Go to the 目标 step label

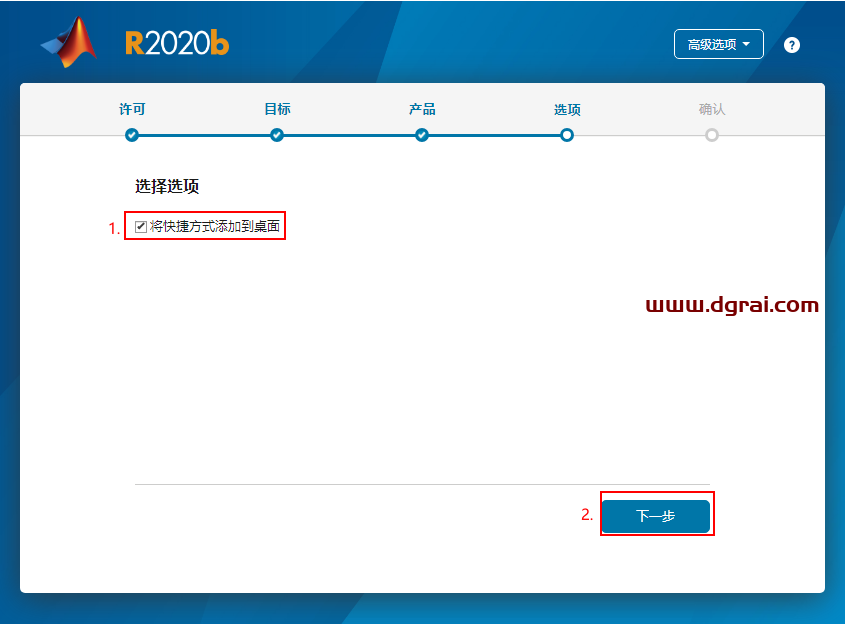pos(277,109)
